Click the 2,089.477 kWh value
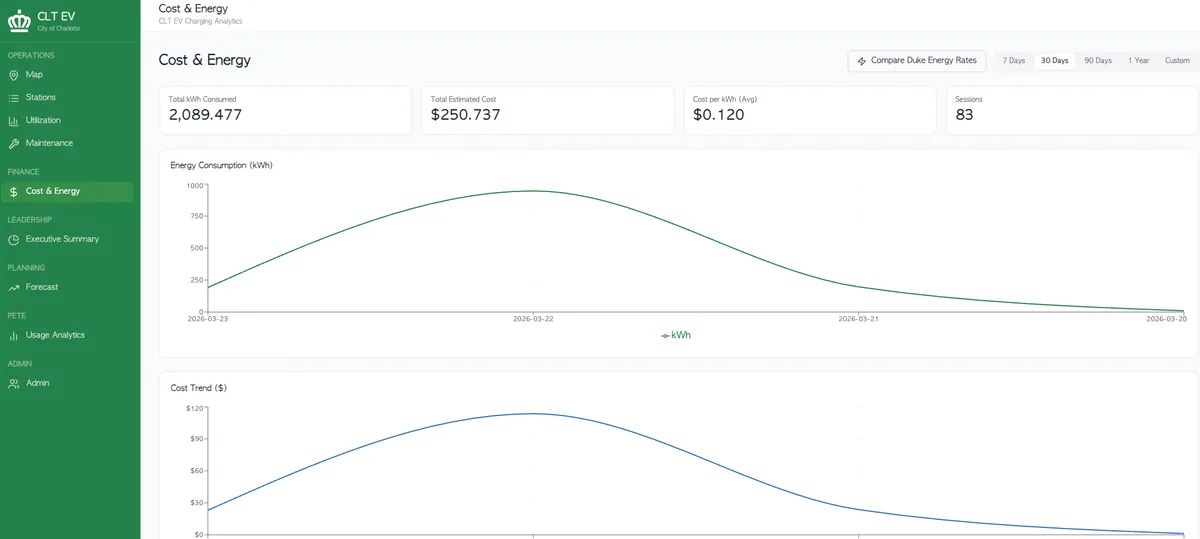 (205, 115)
